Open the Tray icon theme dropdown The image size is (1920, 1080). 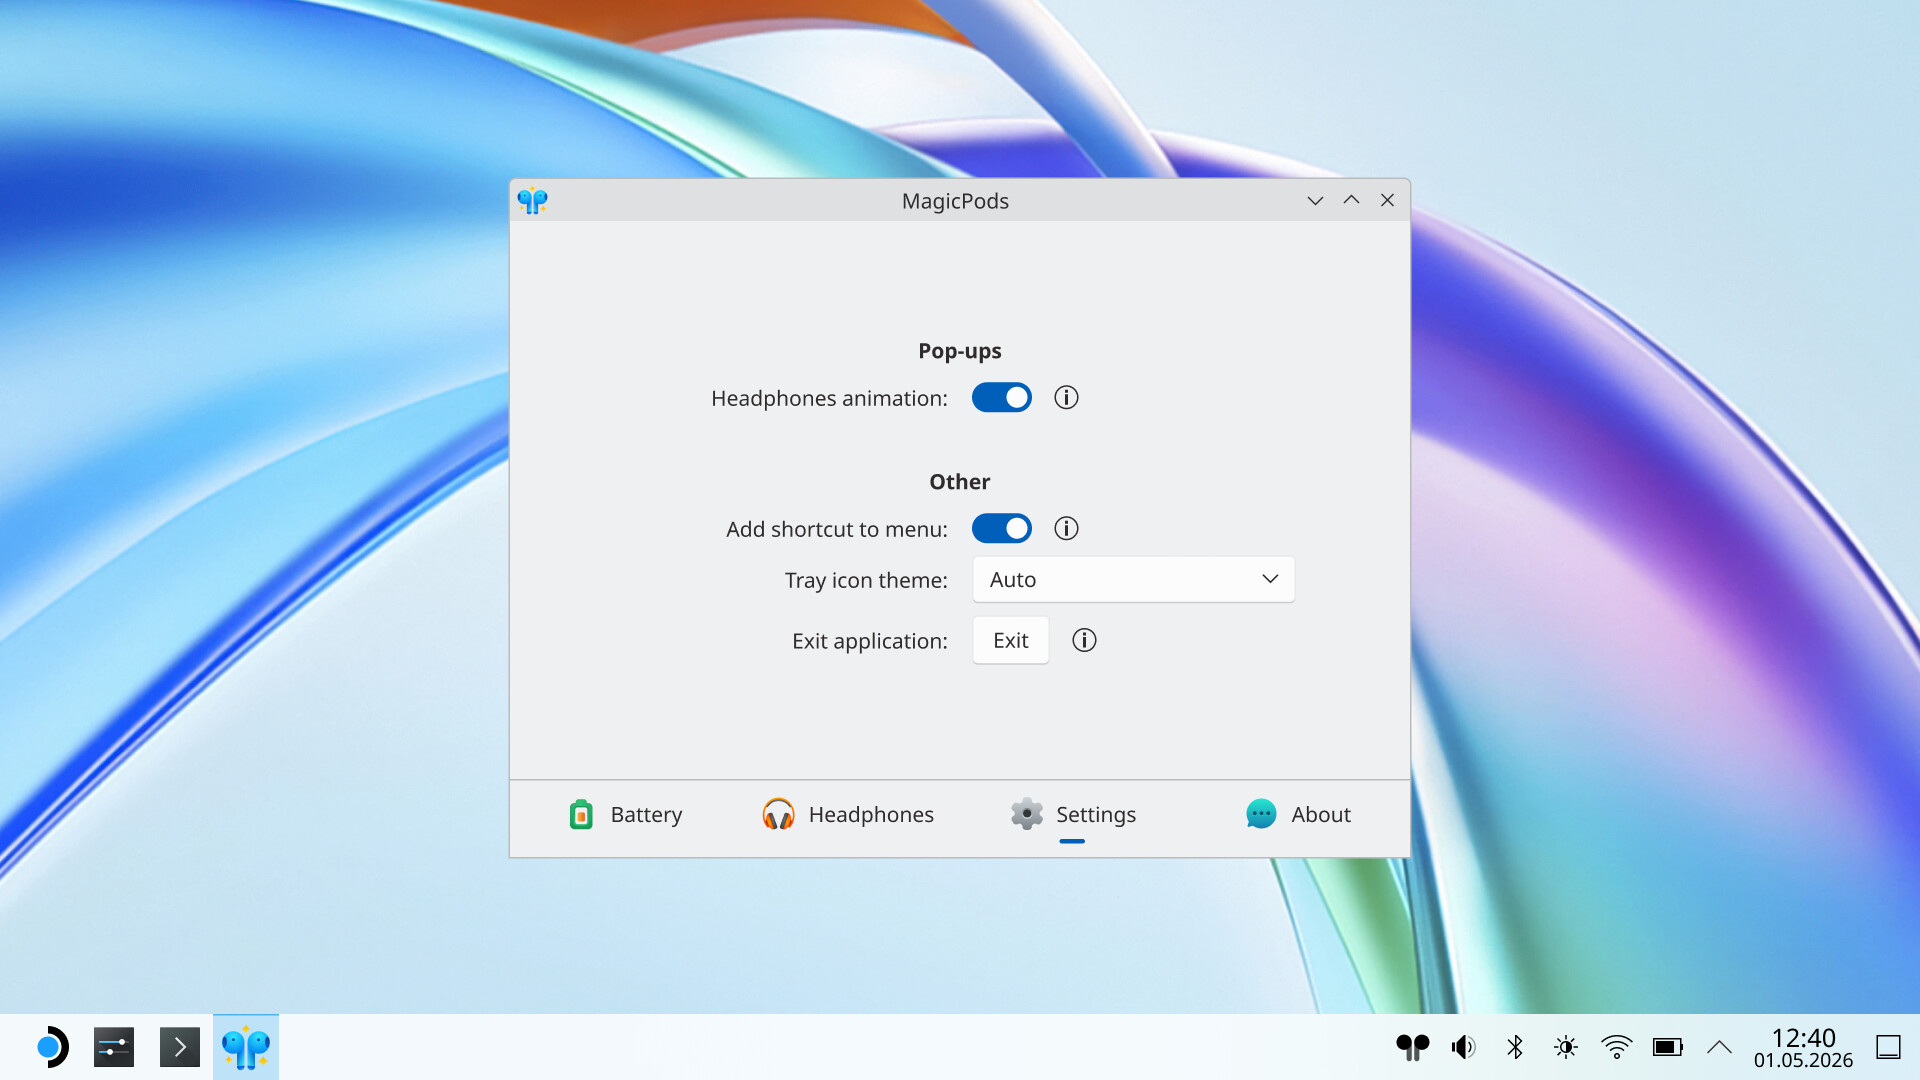coord(1133,580)
